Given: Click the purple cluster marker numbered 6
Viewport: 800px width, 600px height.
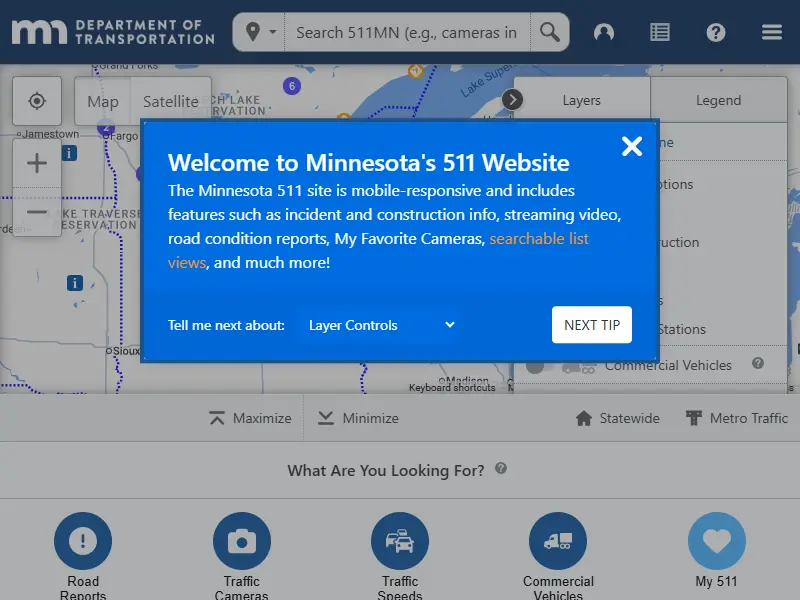Looking at the screenshot, I should [x=292, y=86].
